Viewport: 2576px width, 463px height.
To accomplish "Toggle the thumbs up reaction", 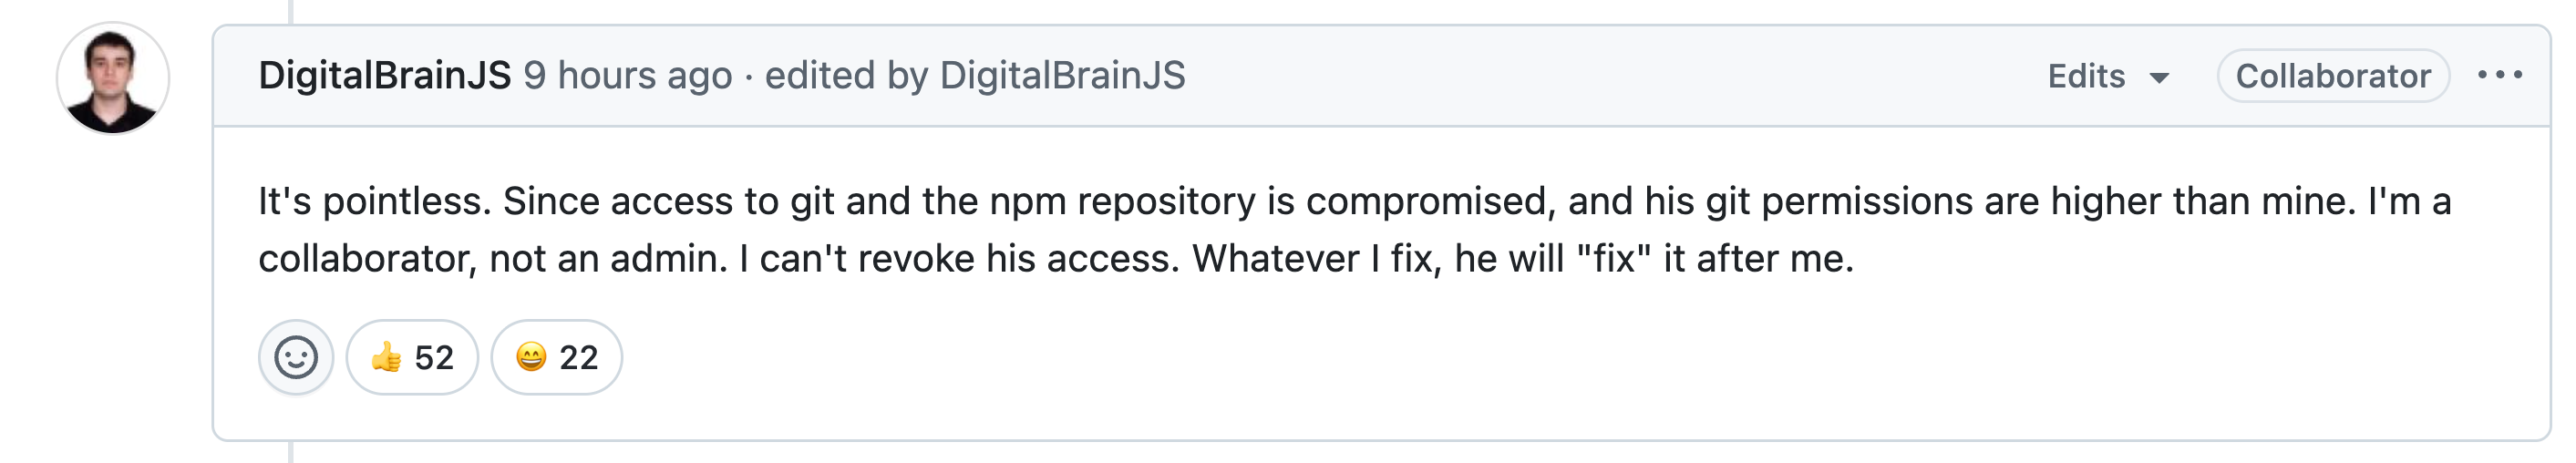I will click(412, 357).
